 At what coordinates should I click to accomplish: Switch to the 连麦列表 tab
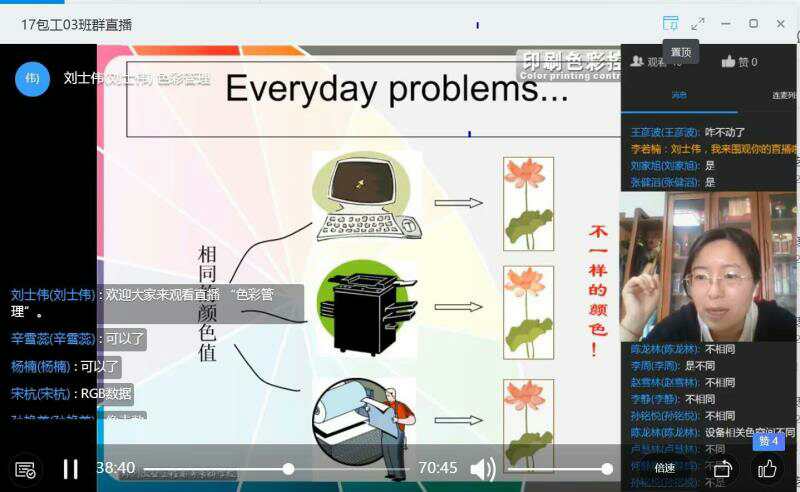[x=782, y=96]
